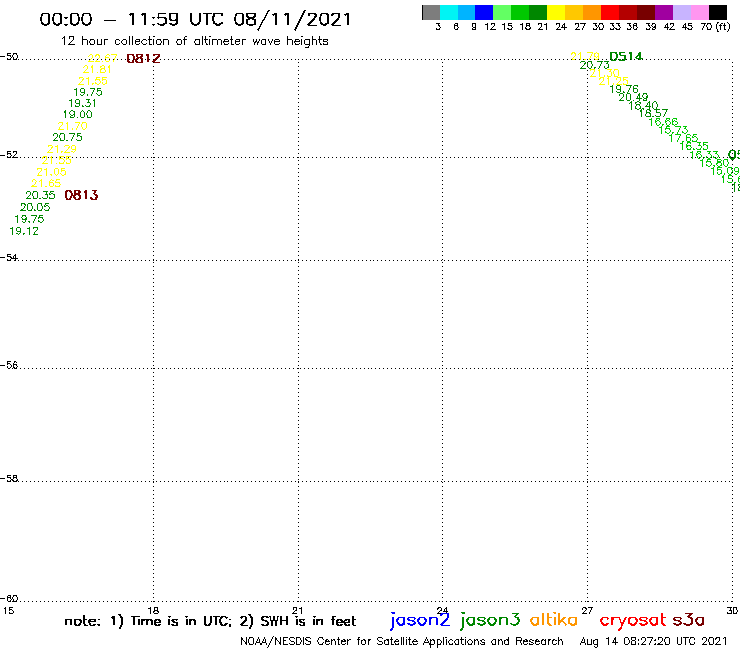Click the '00:00 – 11:59 UTC 08/11/2021' title
The image size is (740, 650).
pyautogui.click(x=195, y=20)
